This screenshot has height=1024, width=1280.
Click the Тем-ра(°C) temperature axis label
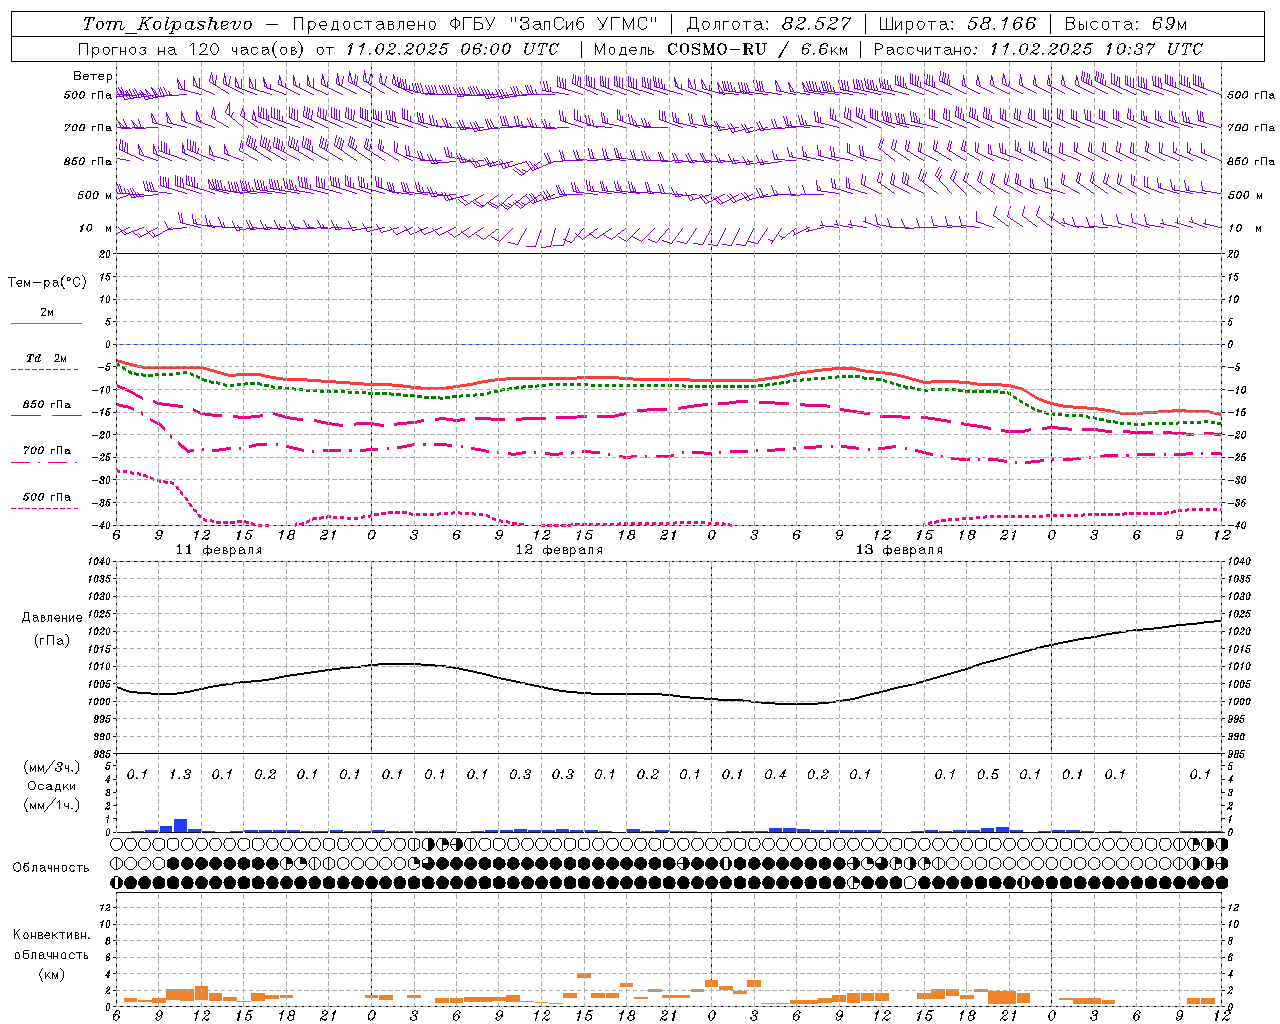point(47,283)
